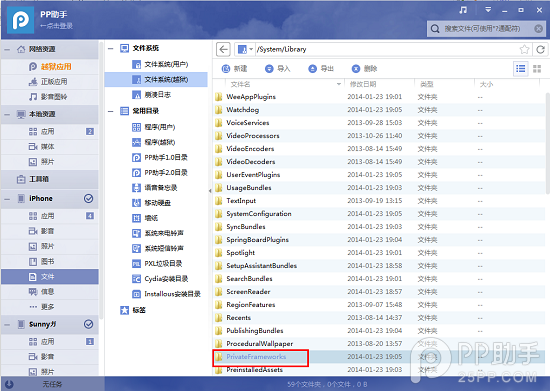Collapse the iPhone device section

point(7,199)
